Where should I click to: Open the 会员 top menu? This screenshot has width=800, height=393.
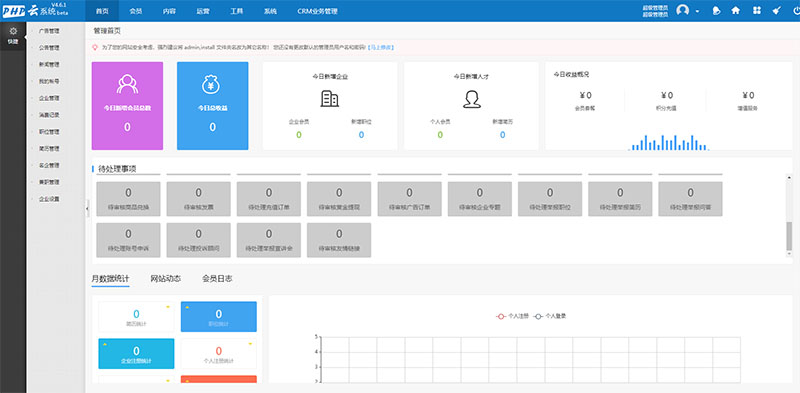click(x=136, y=11)
